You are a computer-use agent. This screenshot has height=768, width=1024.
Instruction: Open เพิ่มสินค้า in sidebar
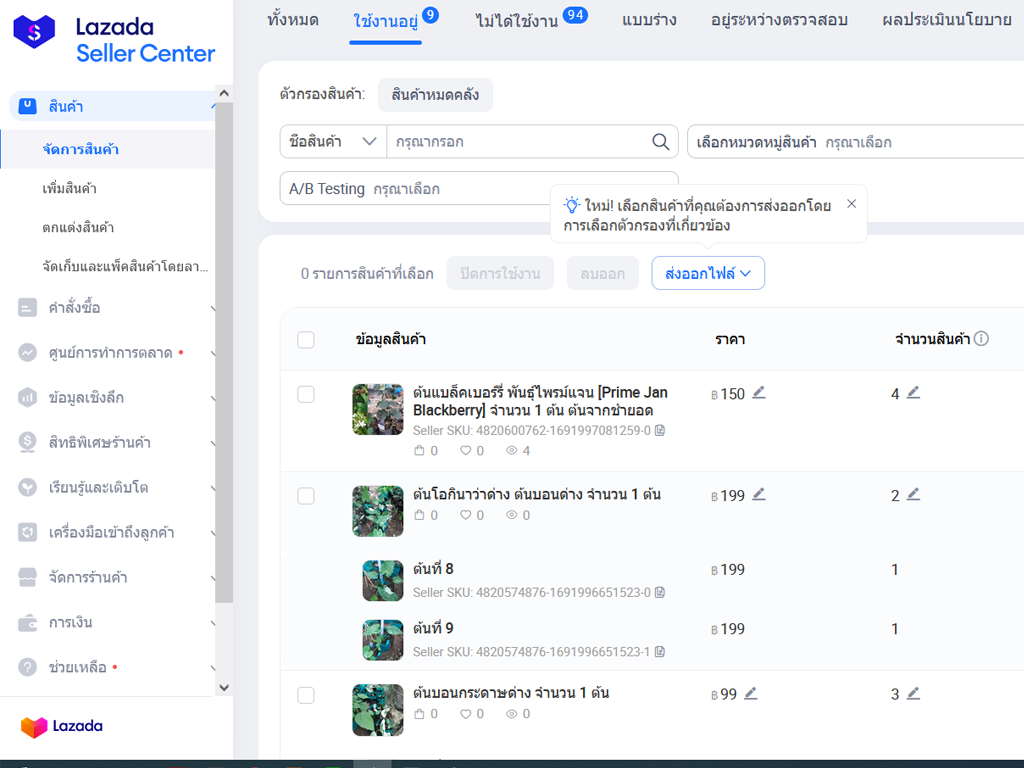[x=70, y=188]
